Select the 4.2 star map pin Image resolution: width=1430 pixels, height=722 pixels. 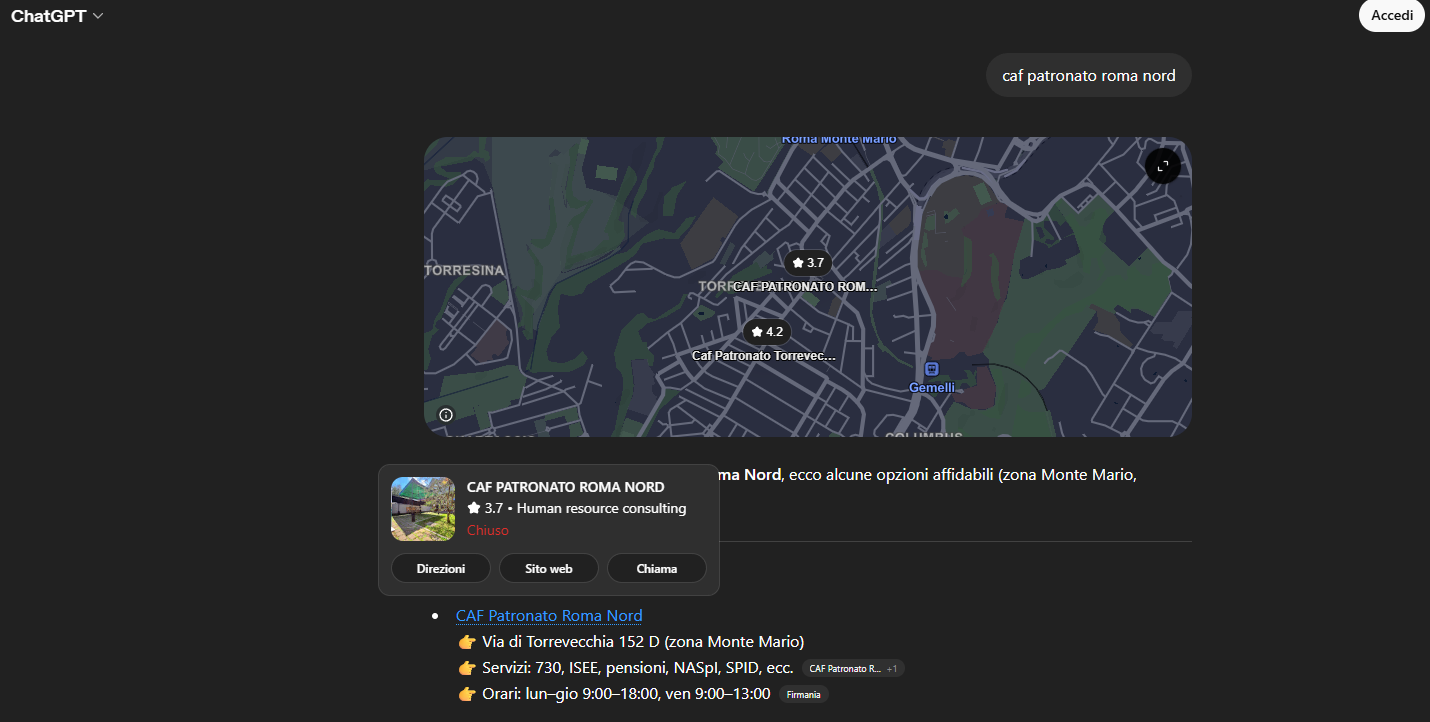click(x=766, y=332)
